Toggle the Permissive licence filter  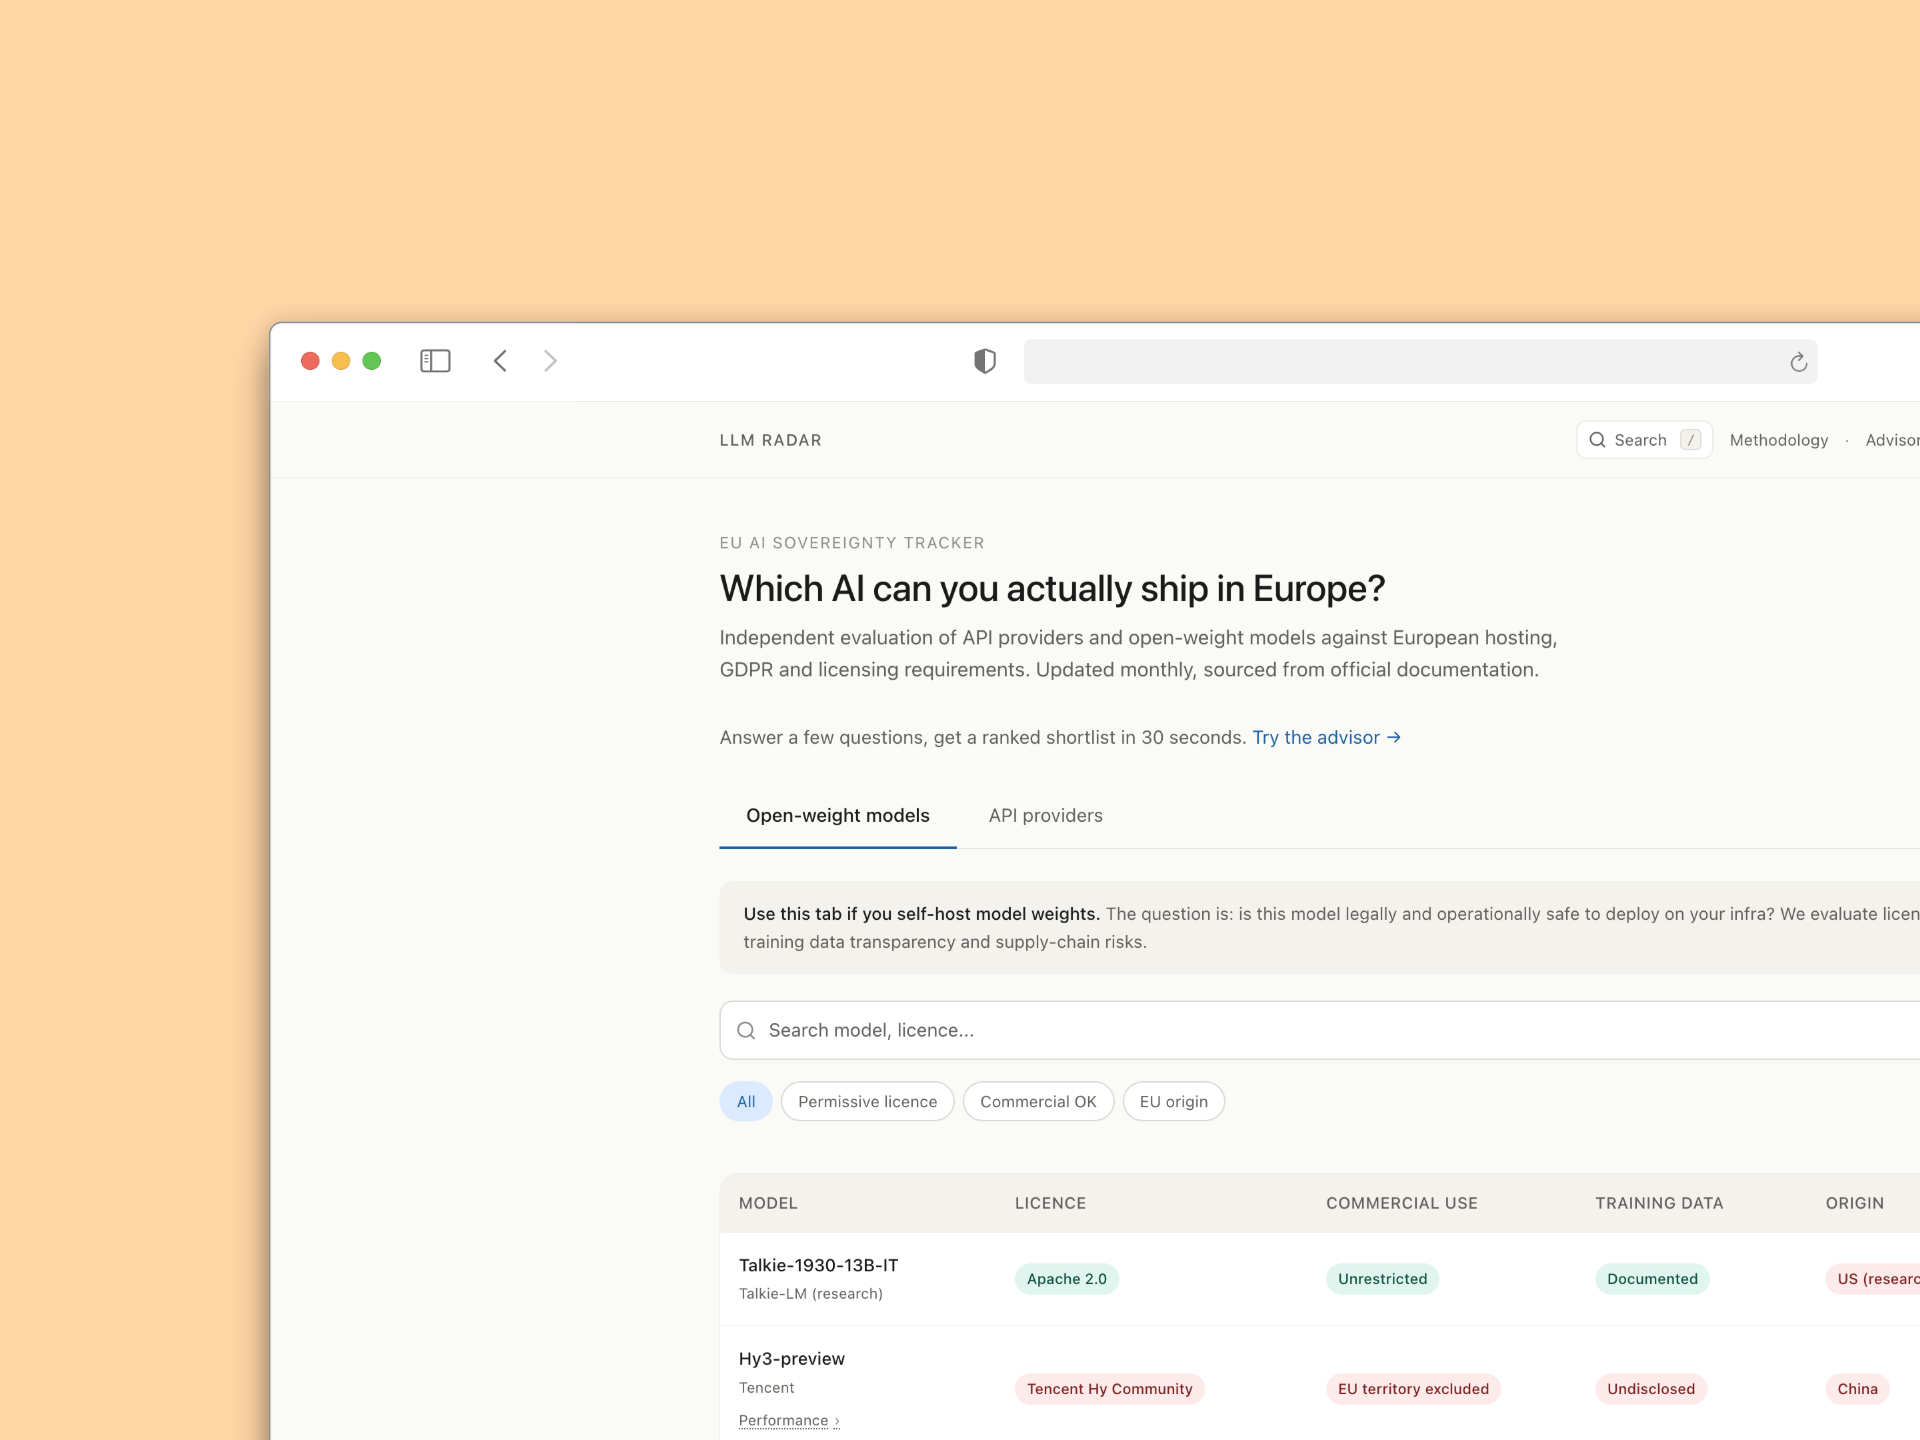point(867,1102)
